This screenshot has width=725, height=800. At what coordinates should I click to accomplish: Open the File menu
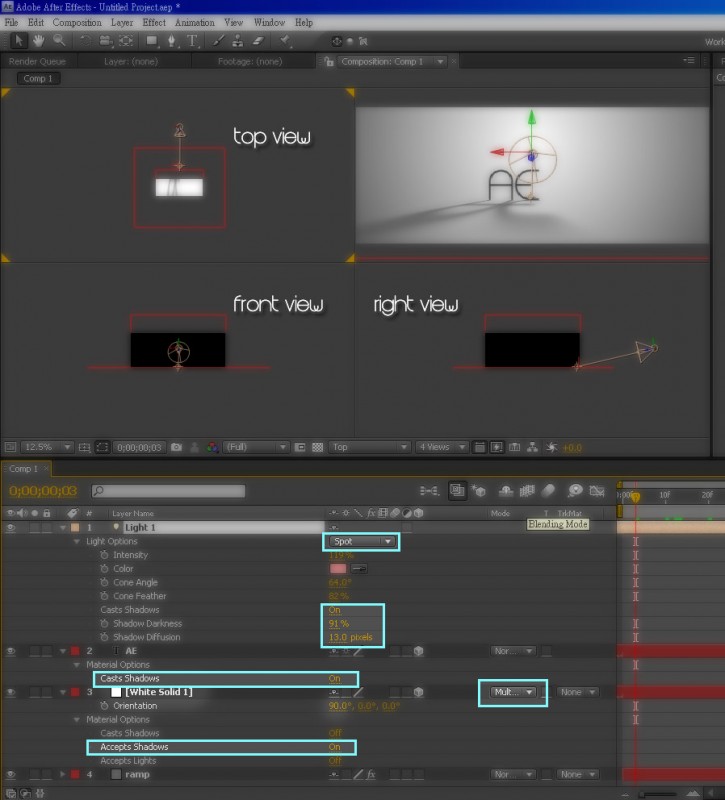coord(11,22)
